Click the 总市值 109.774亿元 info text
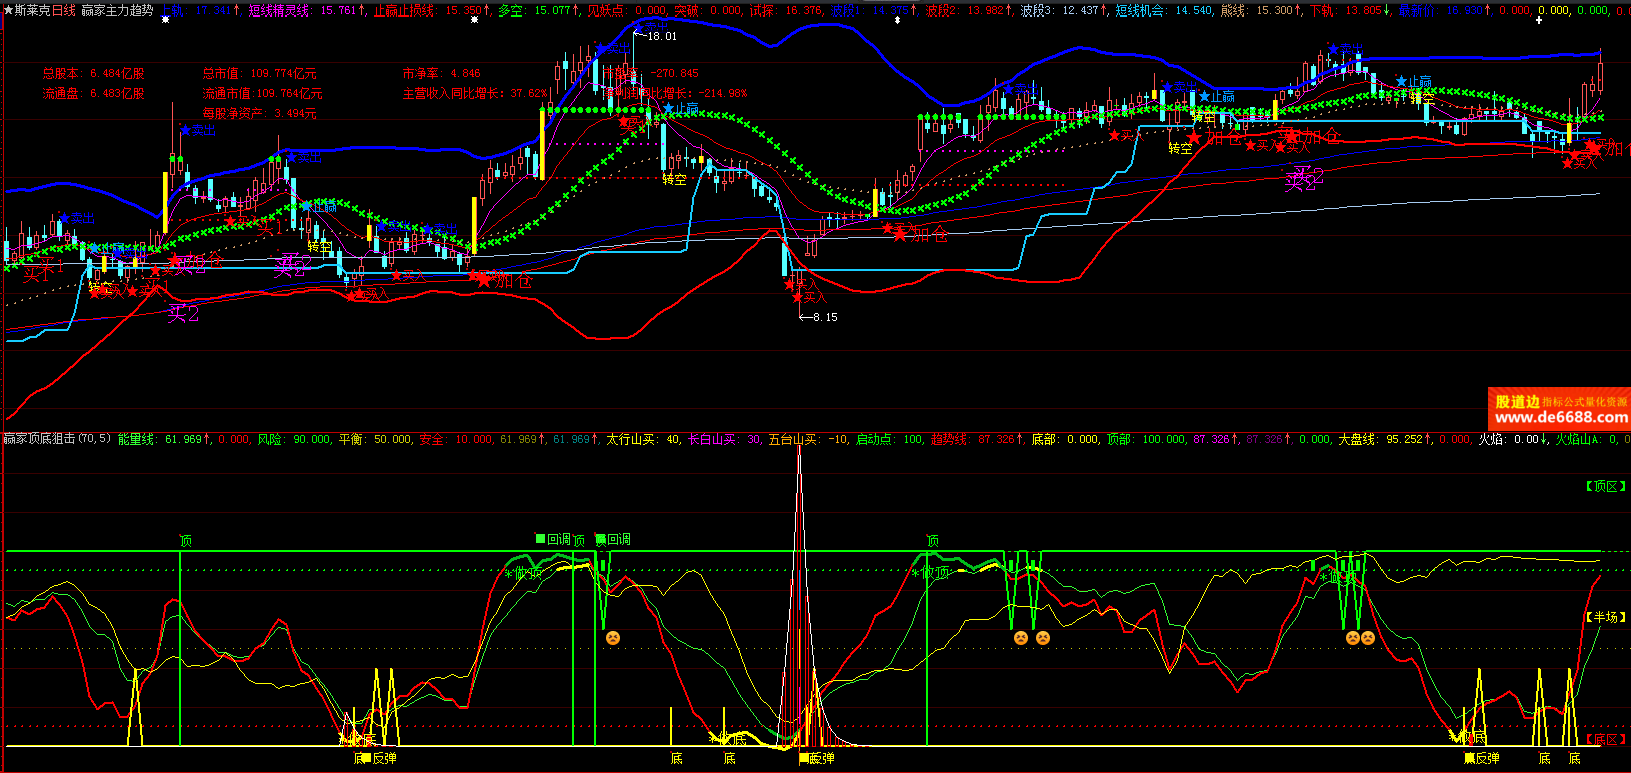The image size is (1631, 773). pos(259,74)
